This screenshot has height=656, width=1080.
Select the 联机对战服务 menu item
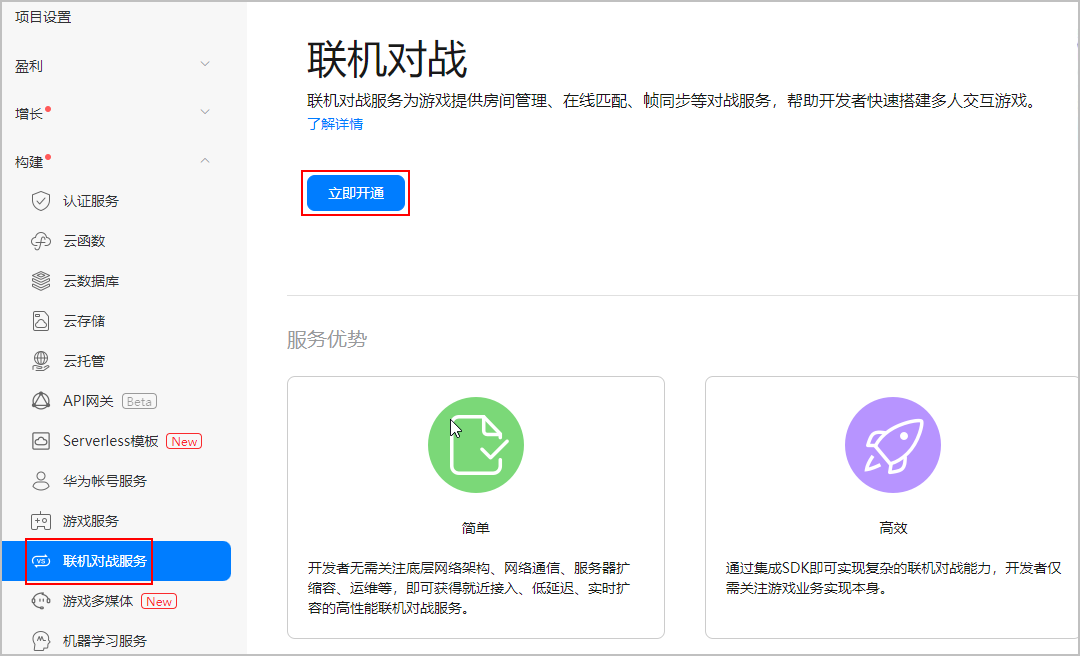116,561
